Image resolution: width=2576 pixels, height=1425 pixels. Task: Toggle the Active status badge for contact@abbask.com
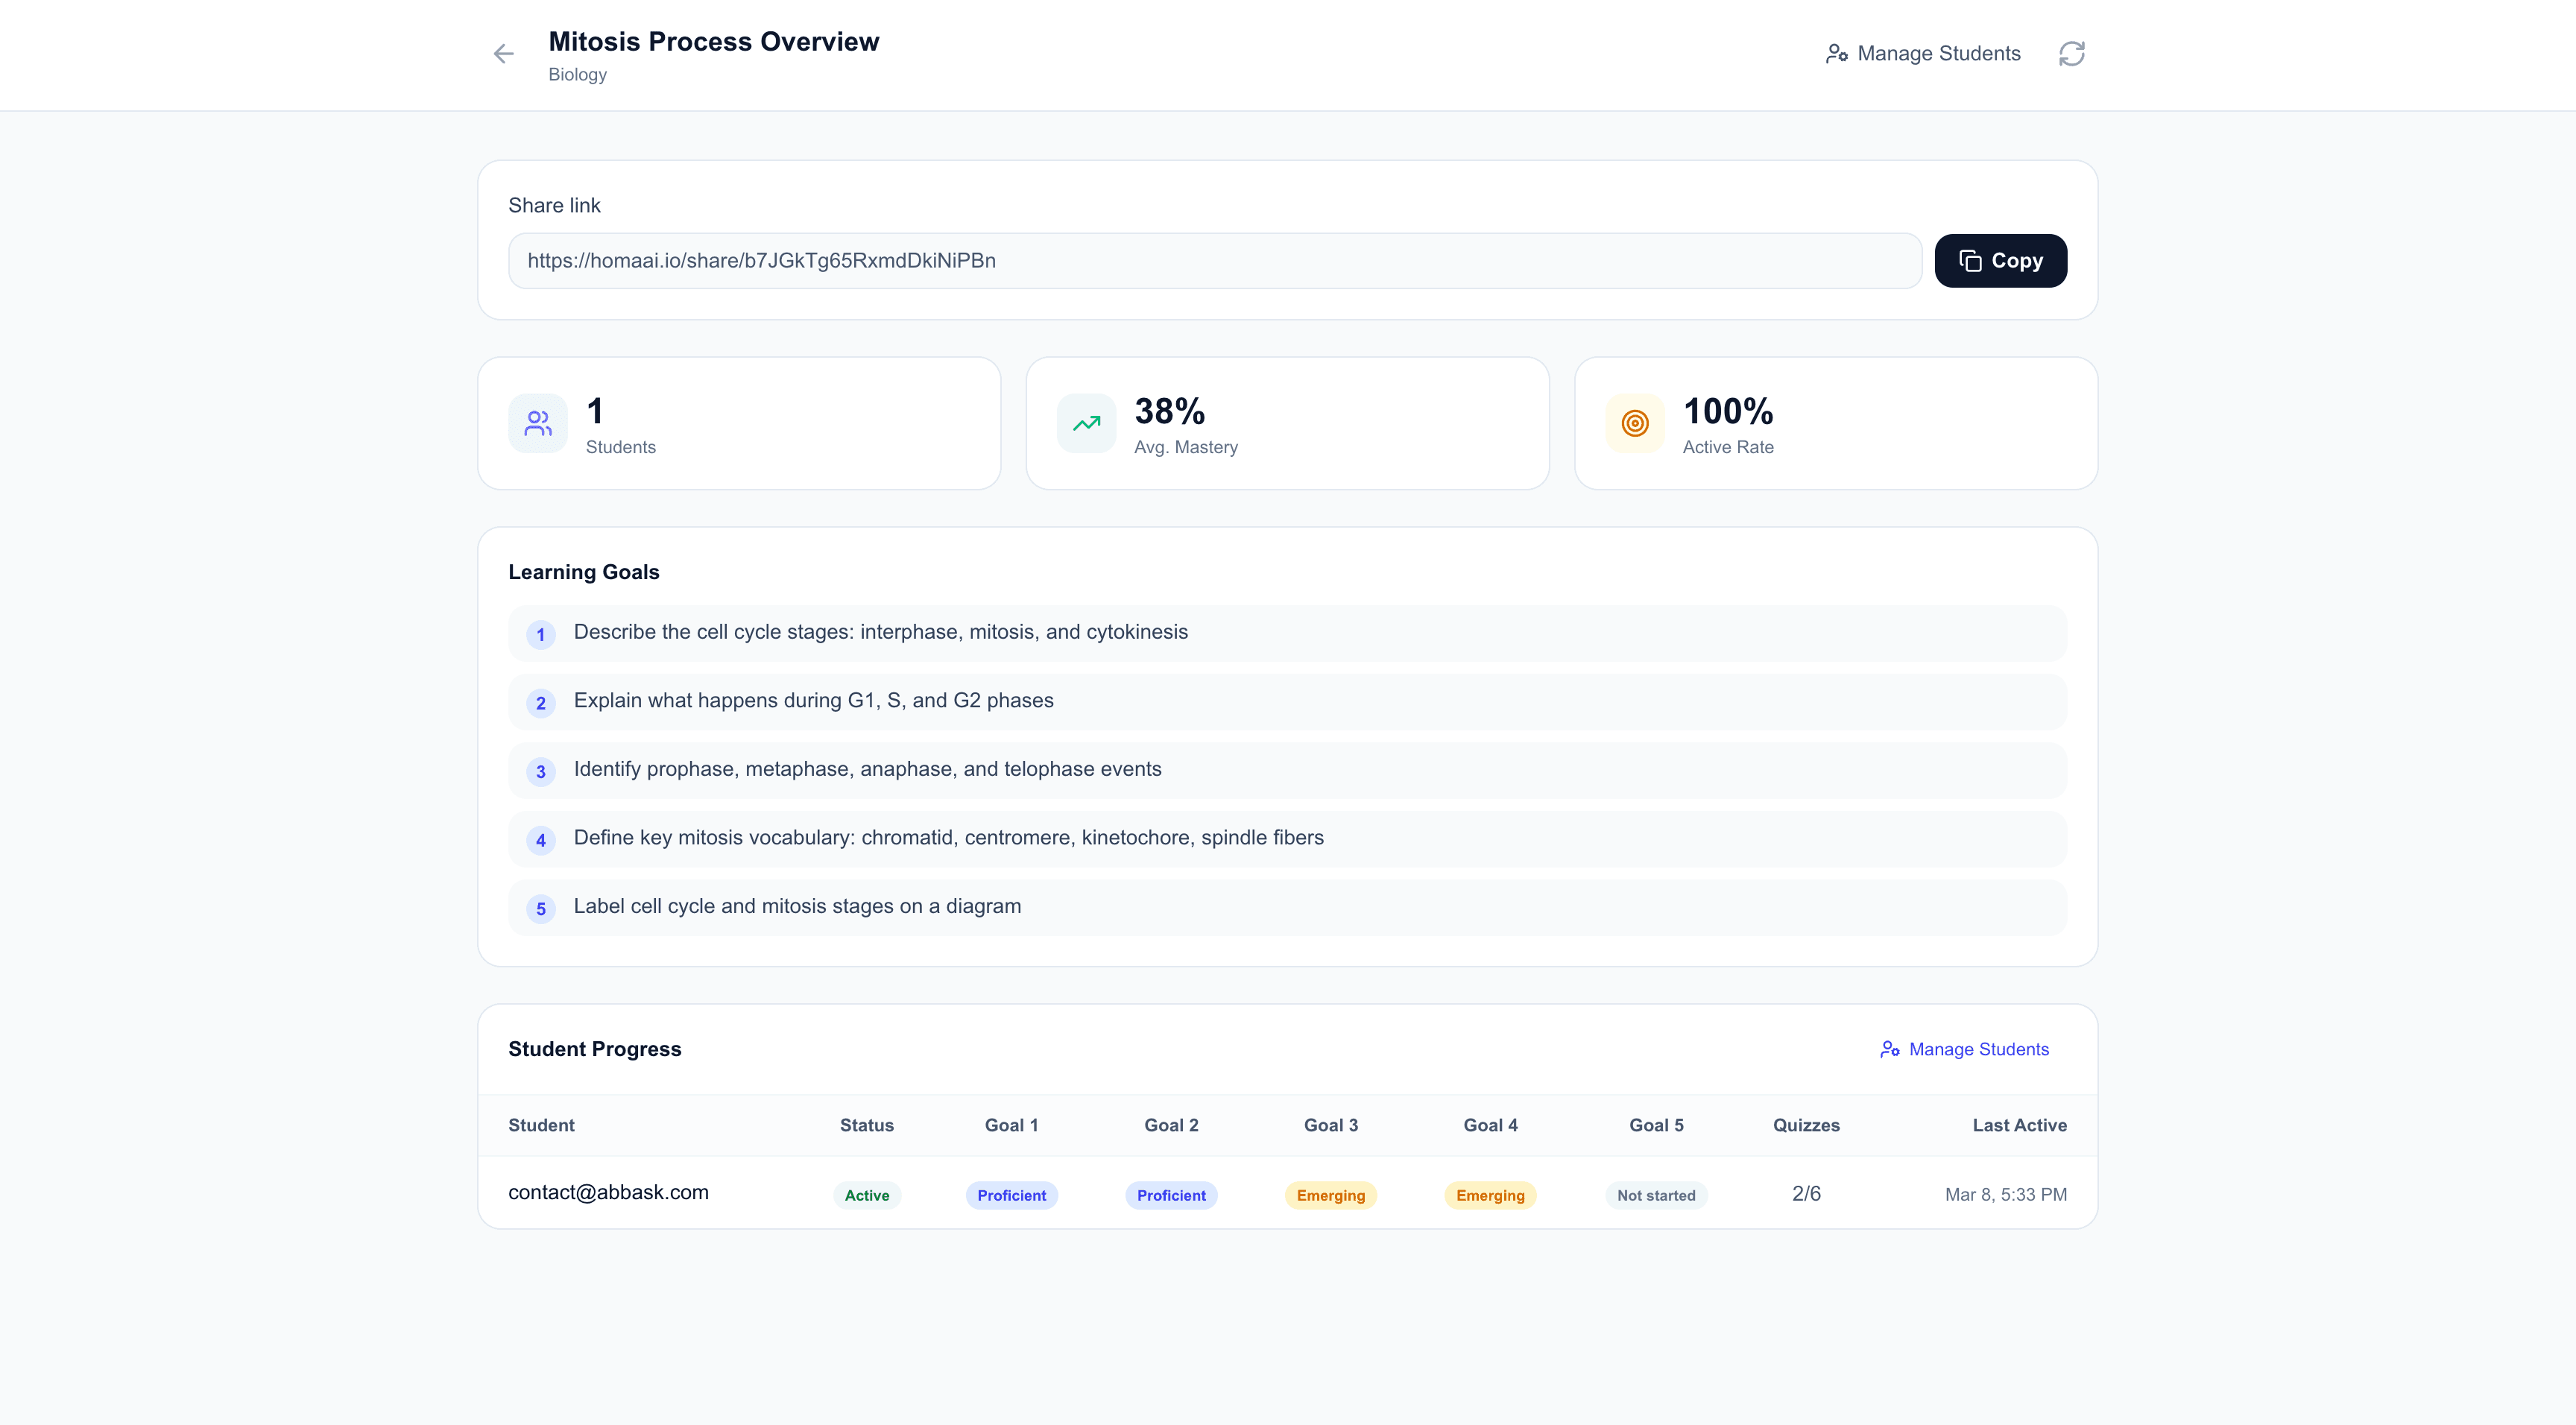[866, 1194]
